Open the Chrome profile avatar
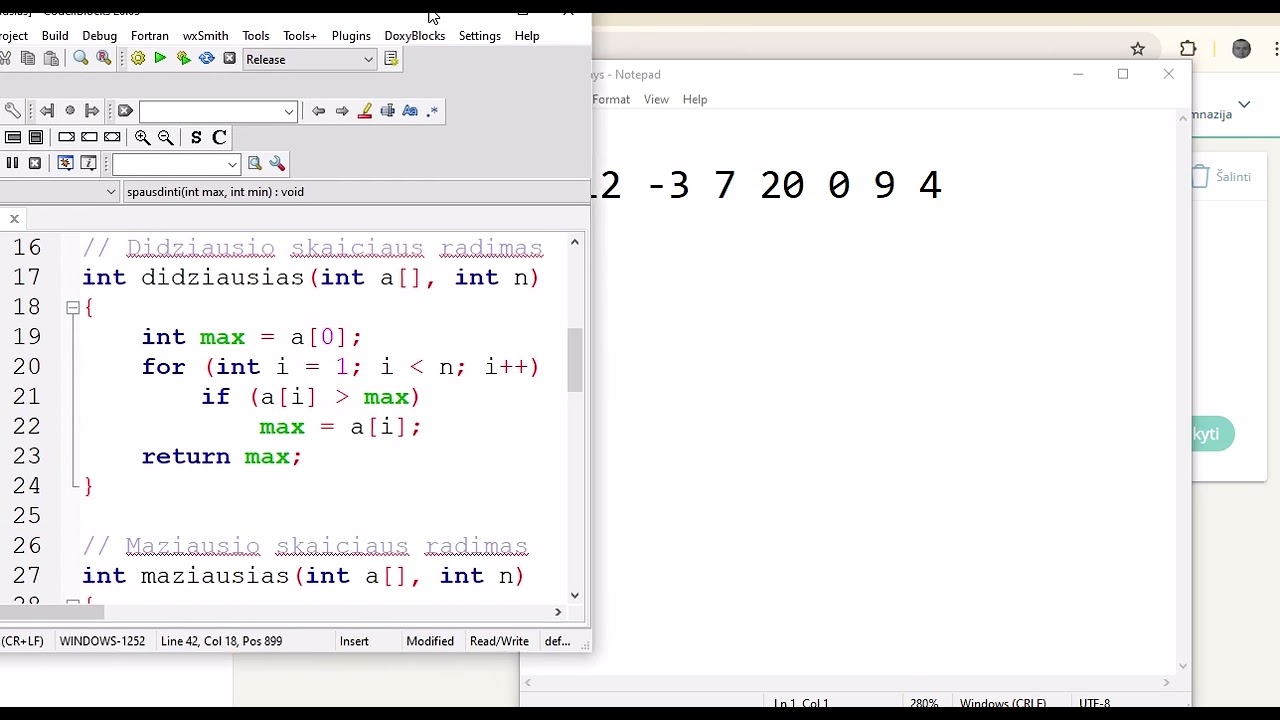1280x720 pixels. click(1241, 49)
